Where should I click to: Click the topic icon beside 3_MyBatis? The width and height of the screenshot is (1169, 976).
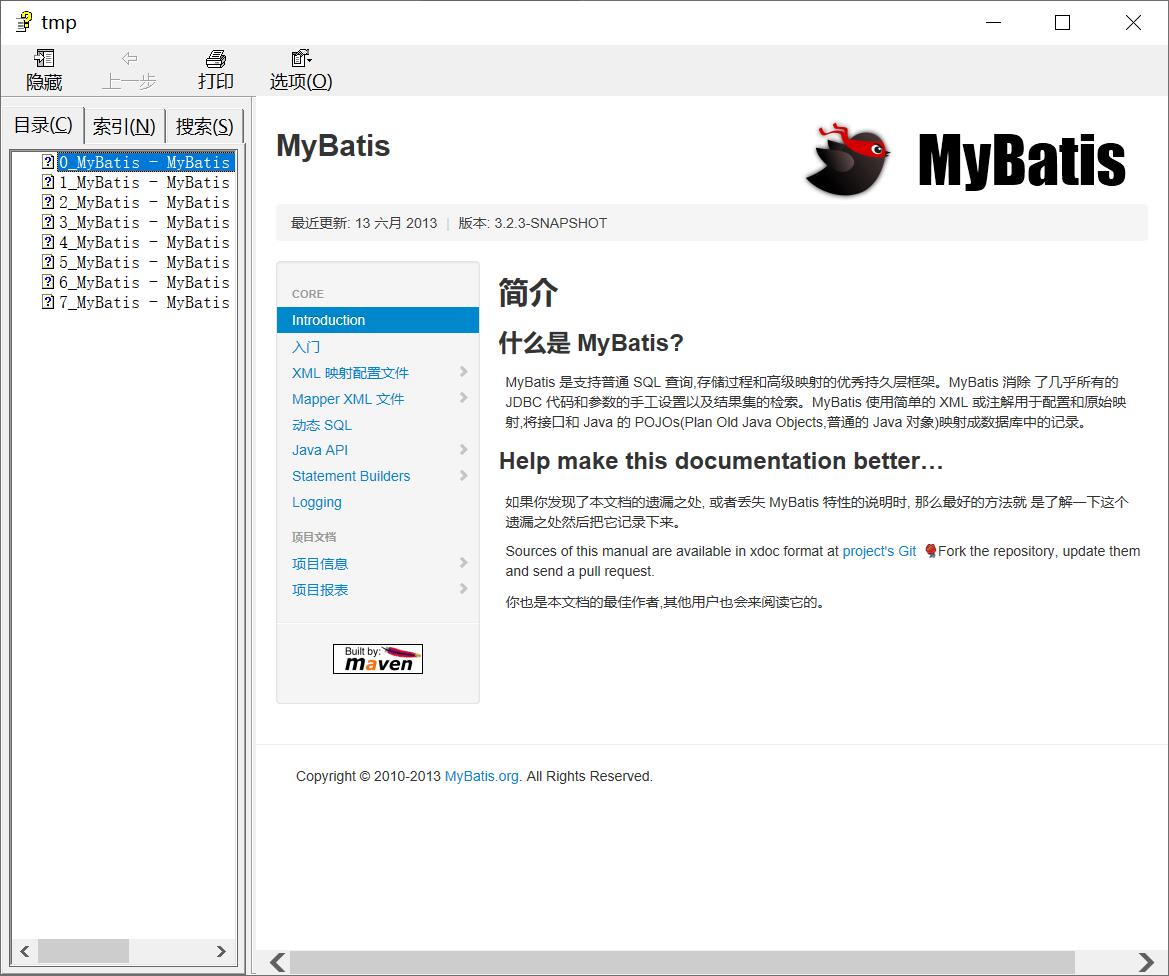[x=48, y=221]
